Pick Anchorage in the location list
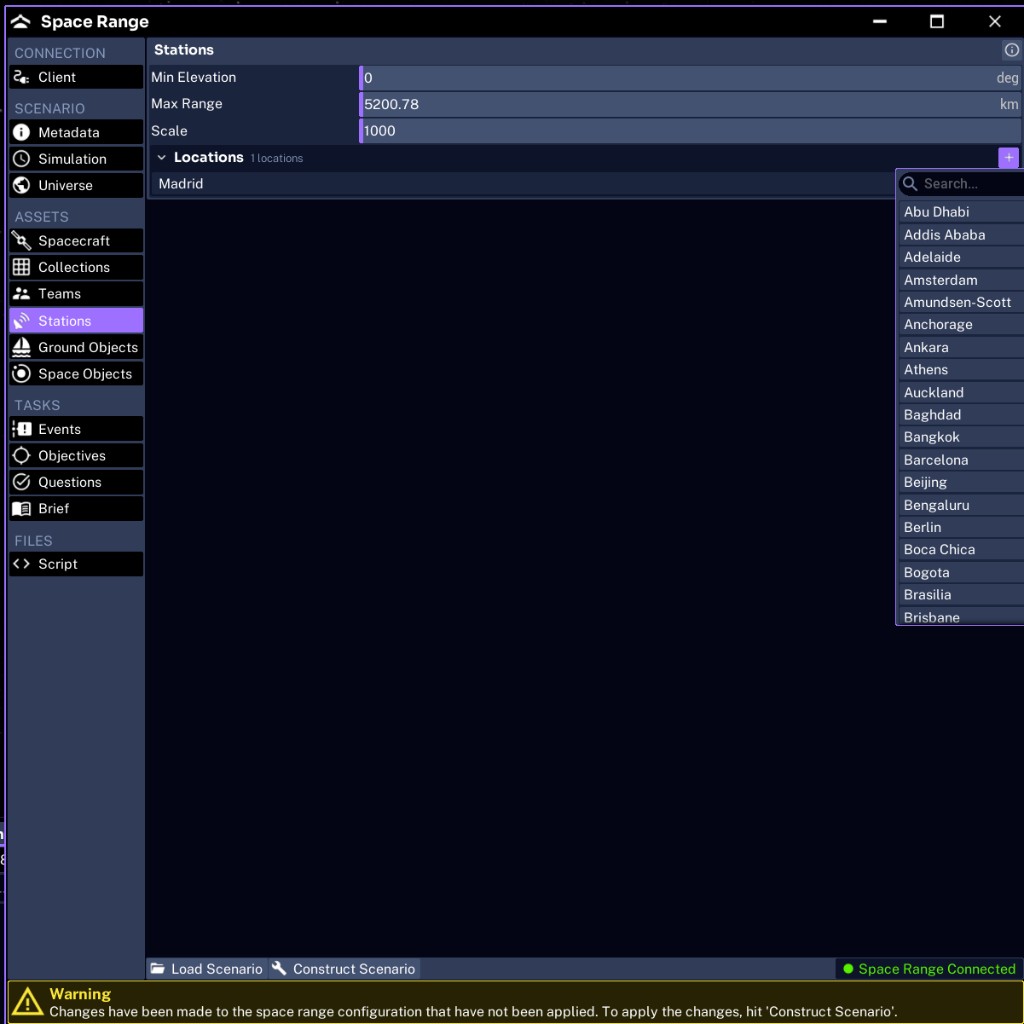The height and width of the screenshot is (1024, 1024). click(x=961, y=324)
